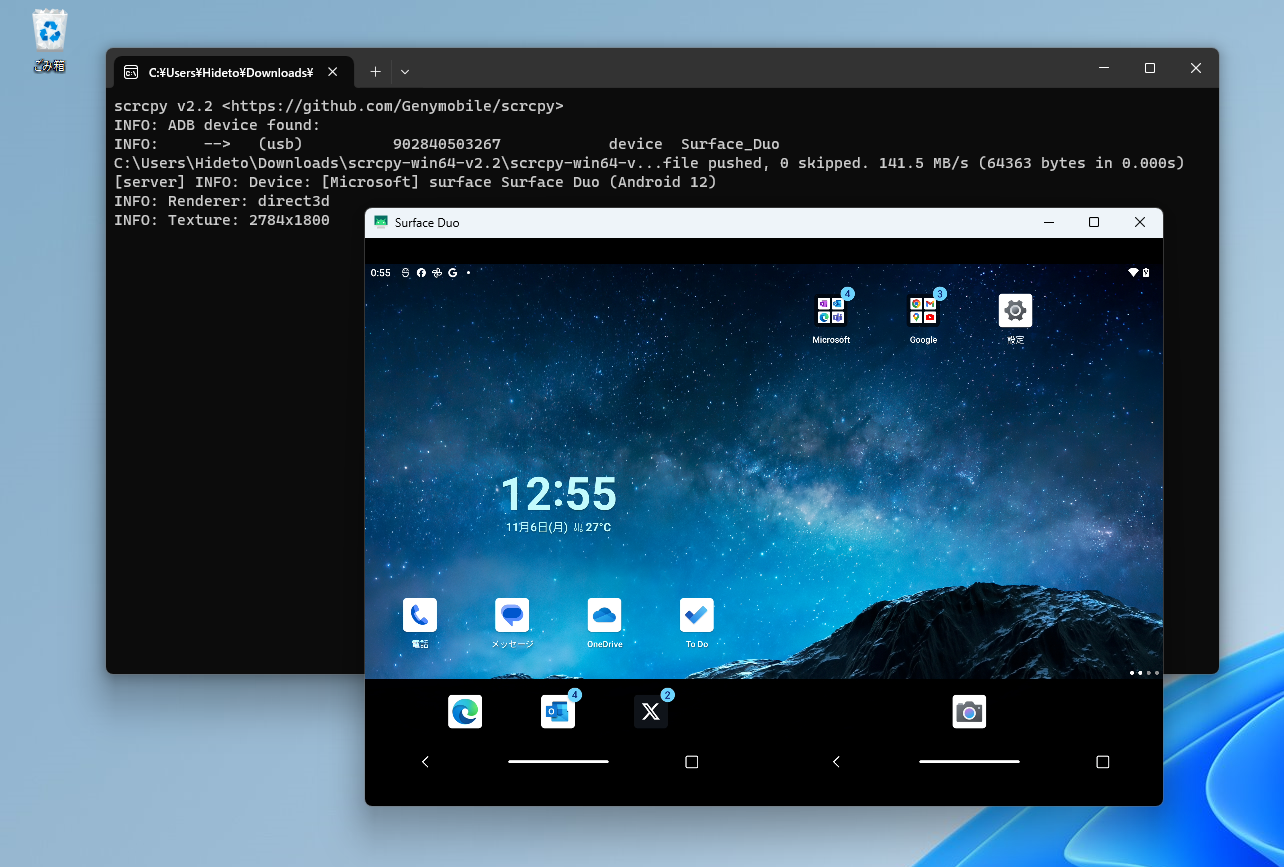Tap the battery status icon on the phone

click(1146, 272)
